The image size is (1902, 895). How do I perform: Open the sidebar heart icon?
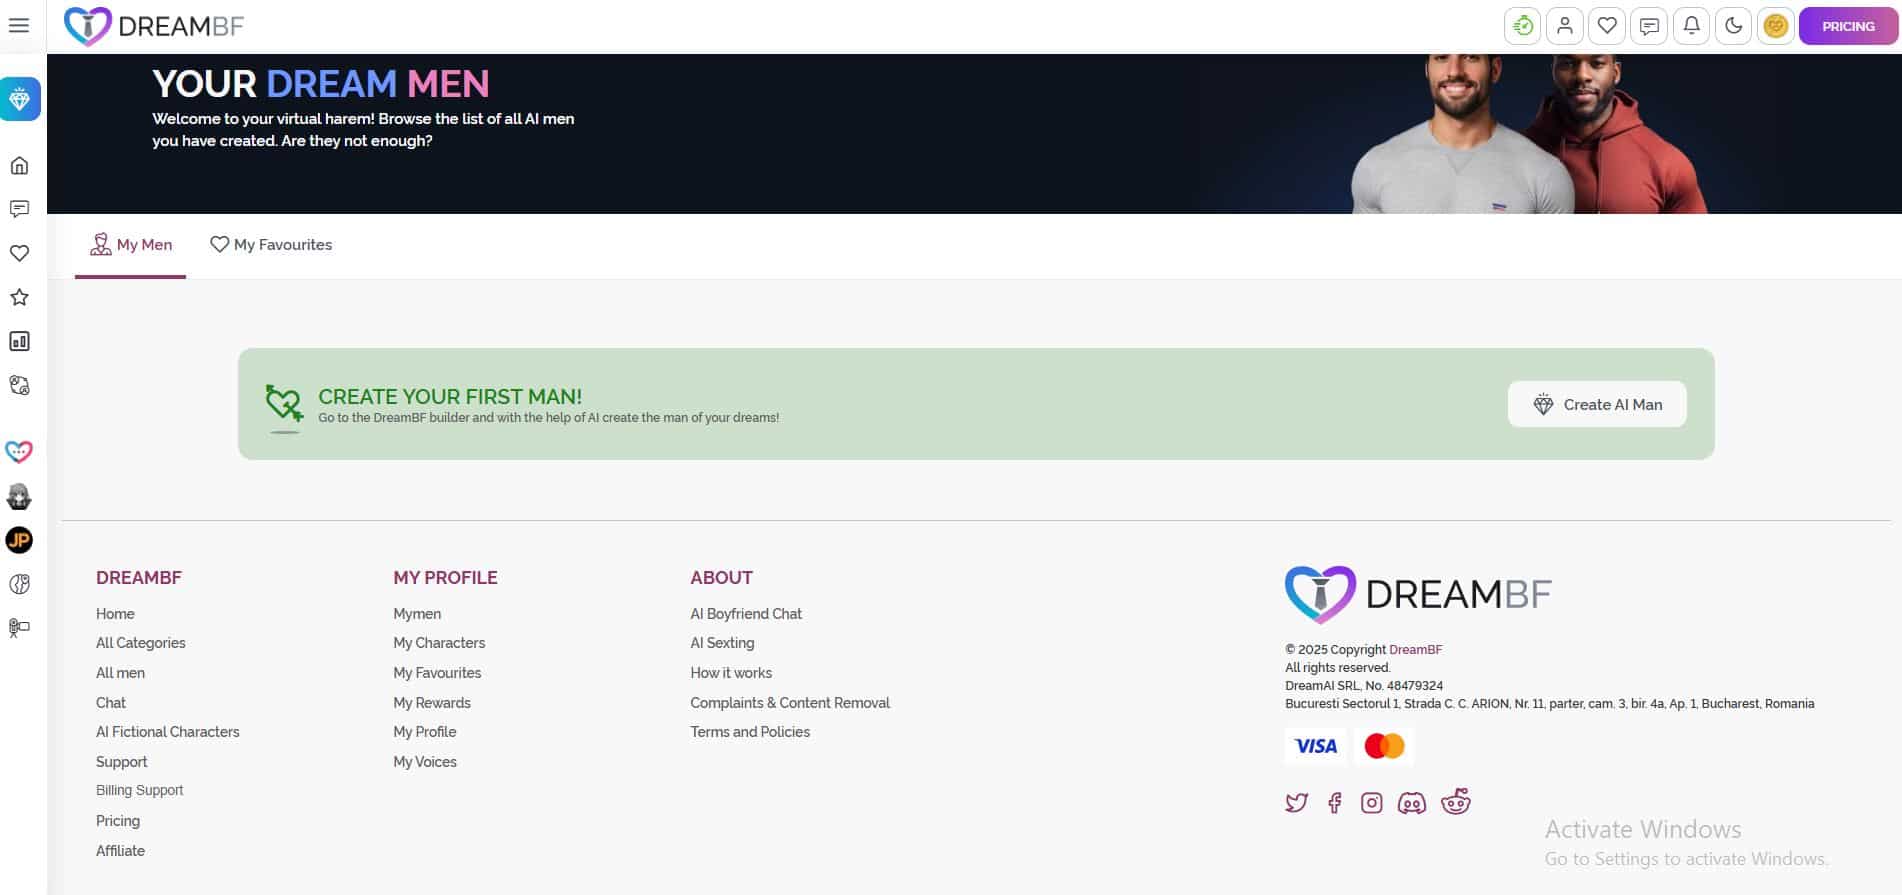(19, 253)
